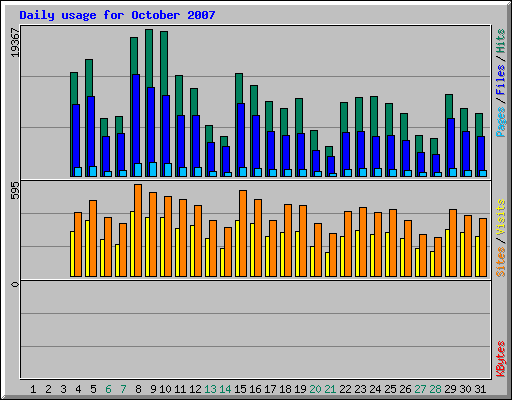Click day 12 on the x-axis
Screen dimensions: 512x400
pos(195,389)
